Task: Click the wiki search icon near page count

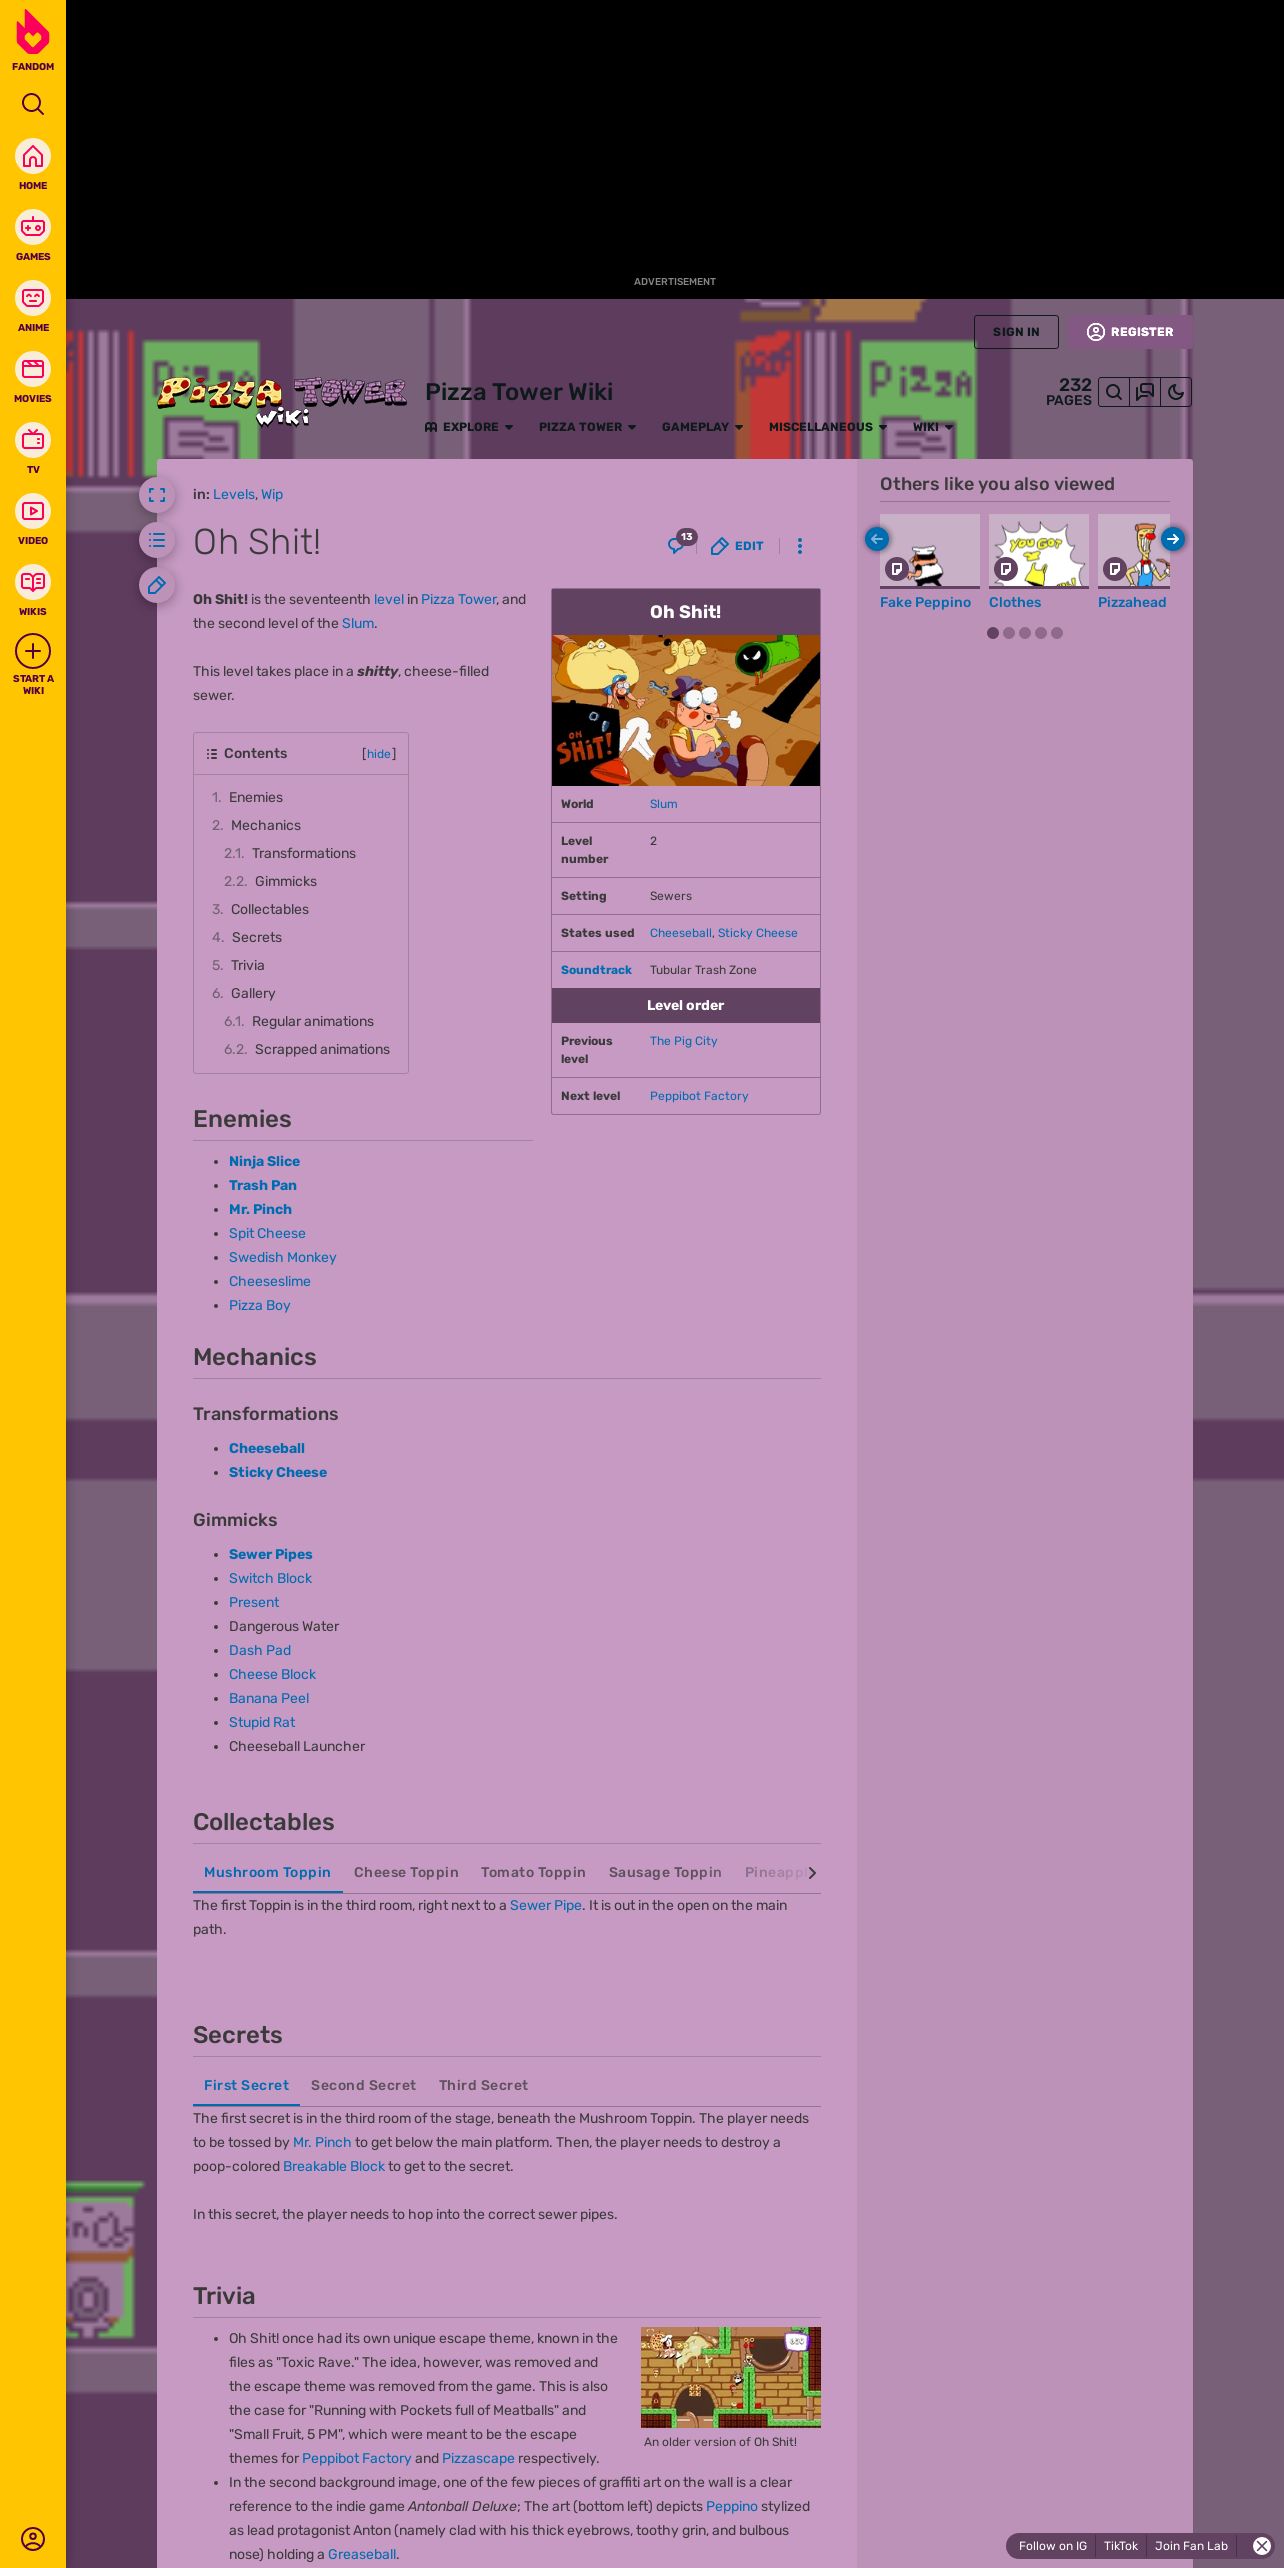Action: (x=1113, y=392)
